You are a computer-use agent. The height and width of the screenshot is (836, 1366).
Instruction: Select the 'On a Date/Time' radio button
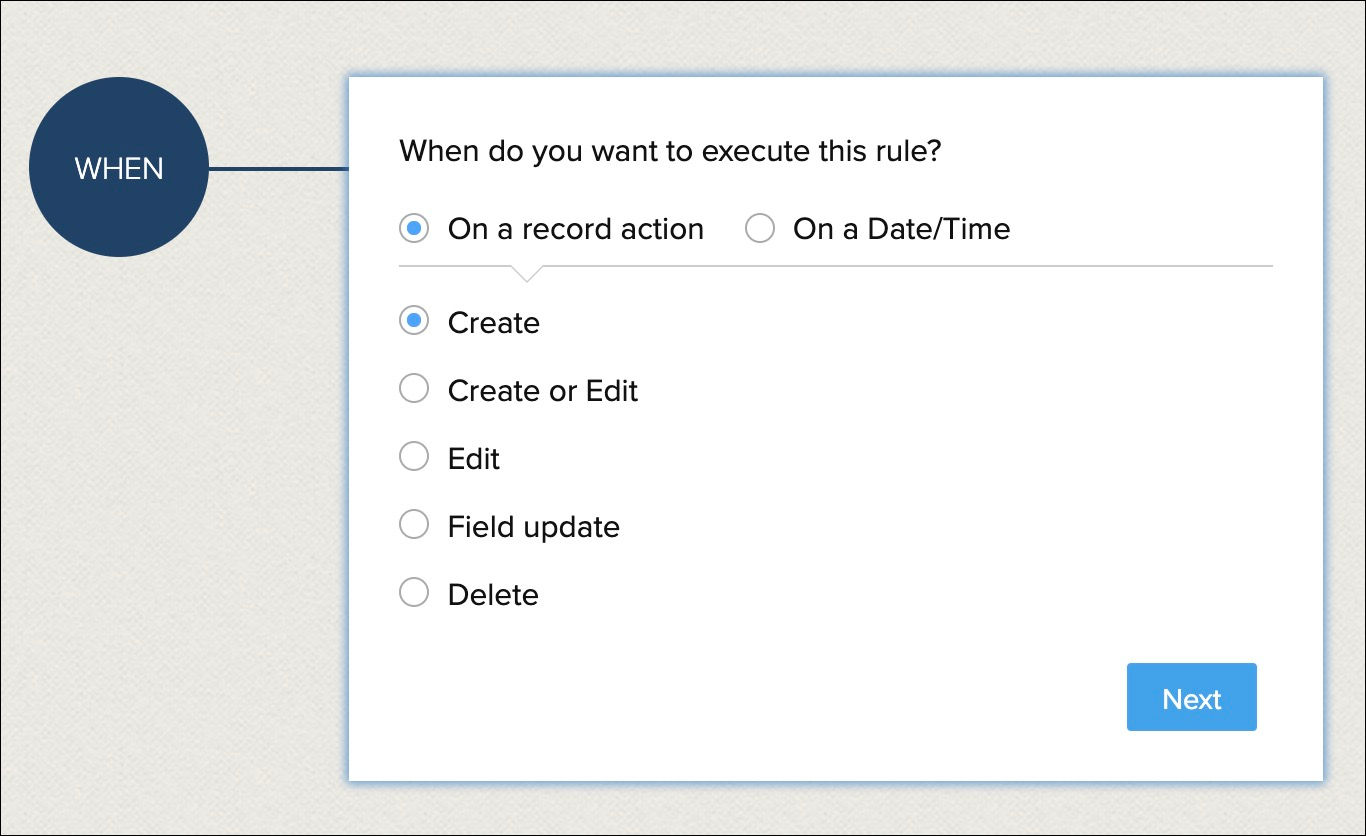(x=760, y=229)
